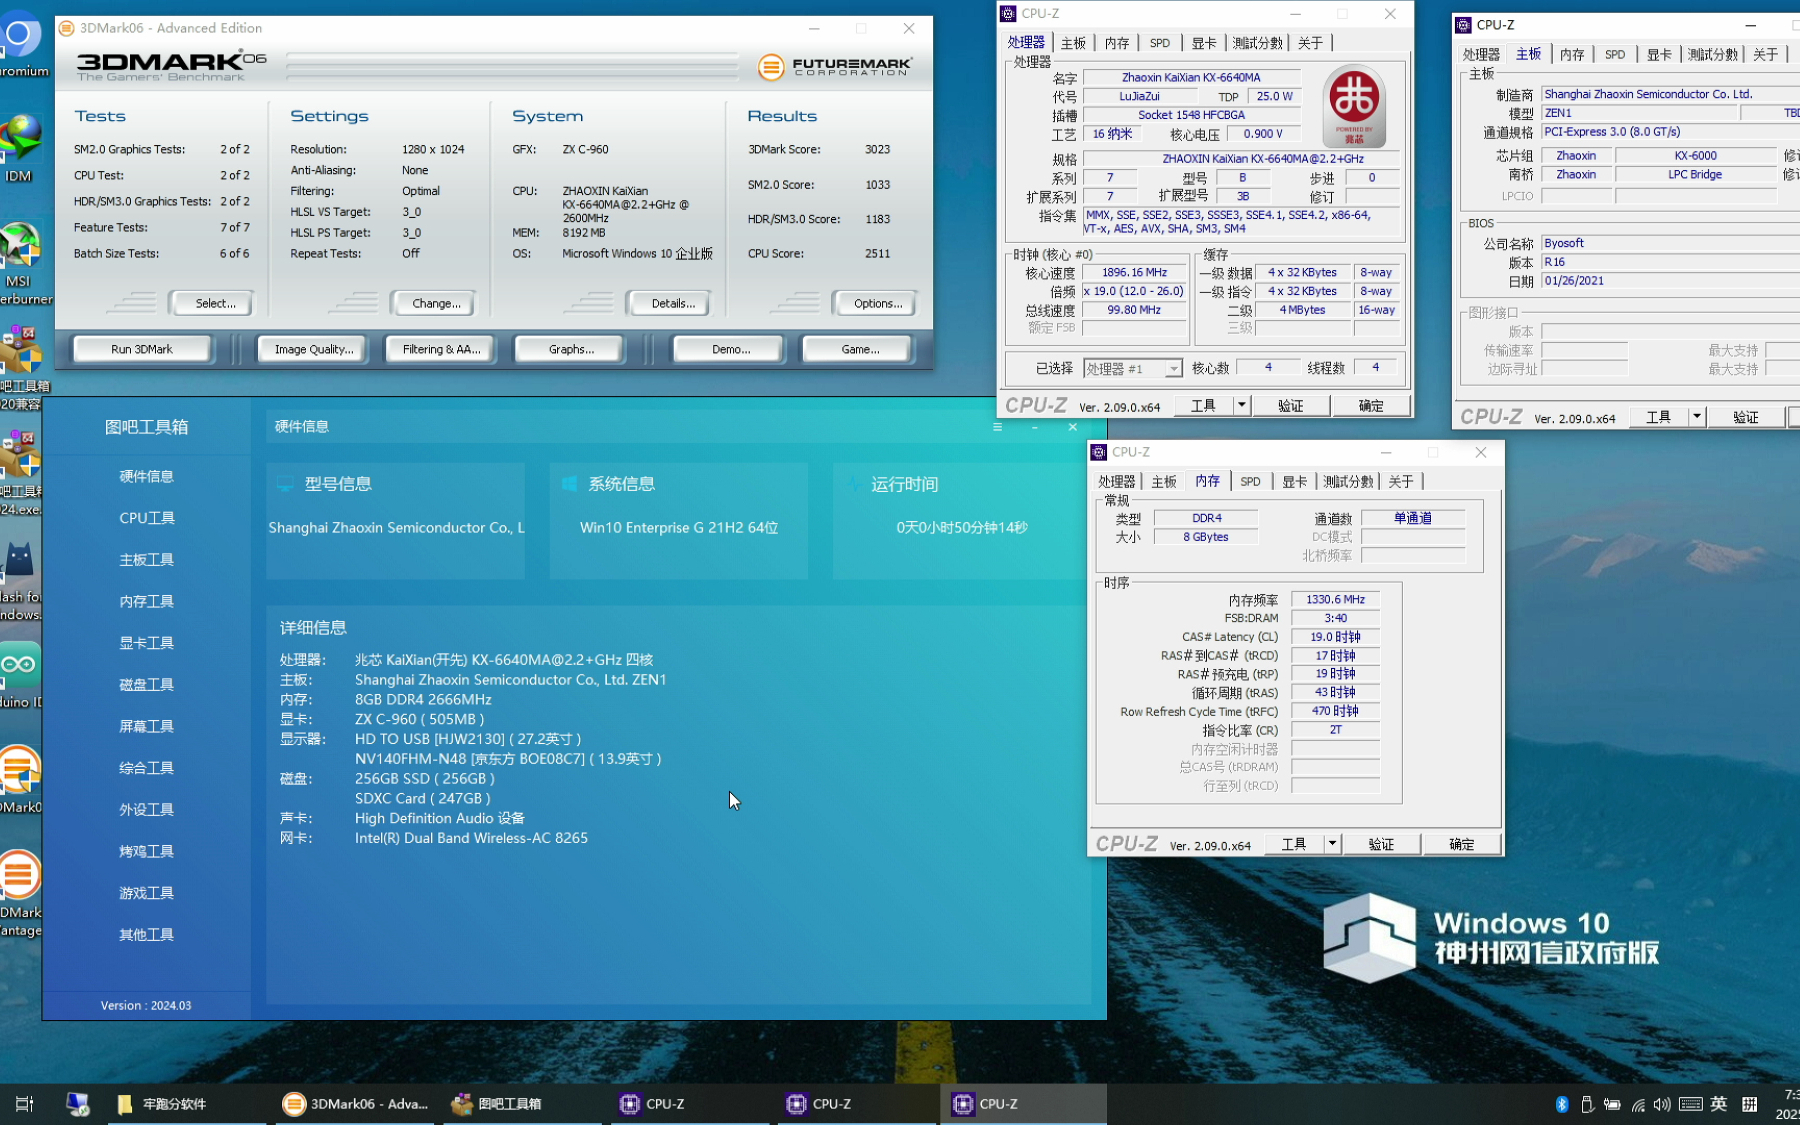Click the Run 3DMark button

coord(142,349)
